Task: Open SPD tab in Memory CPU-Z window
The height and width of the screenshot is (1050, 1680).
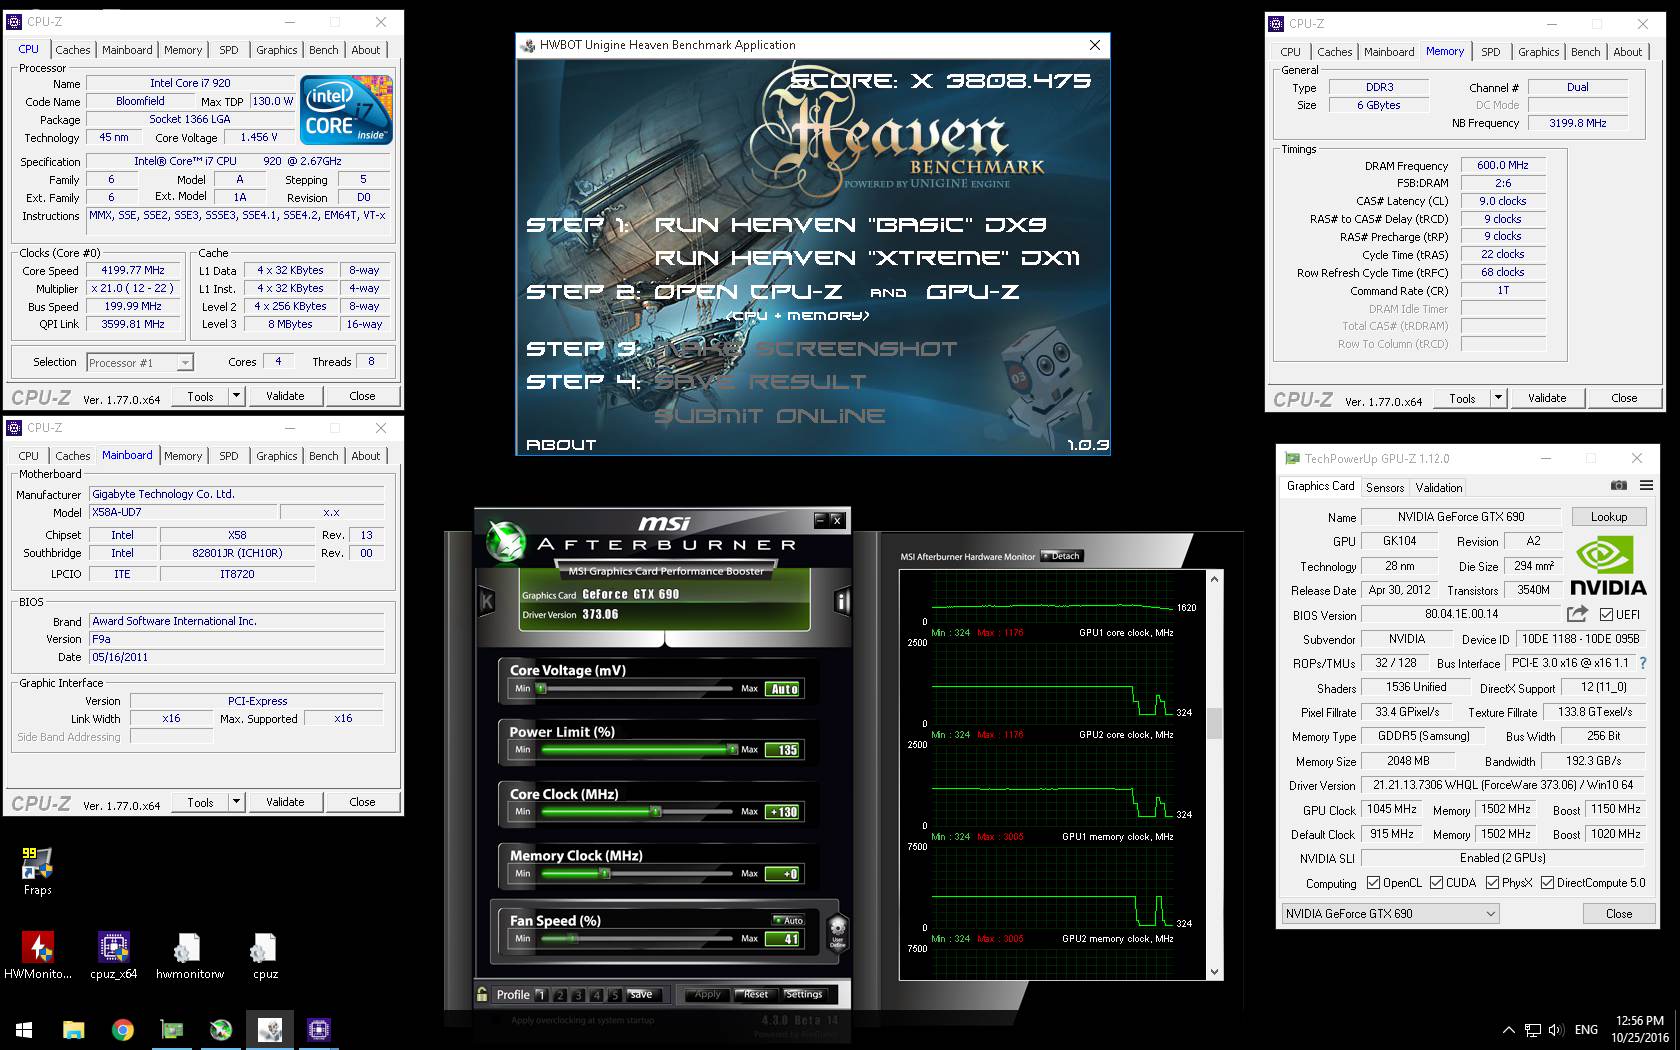Action: (1490, 51)
